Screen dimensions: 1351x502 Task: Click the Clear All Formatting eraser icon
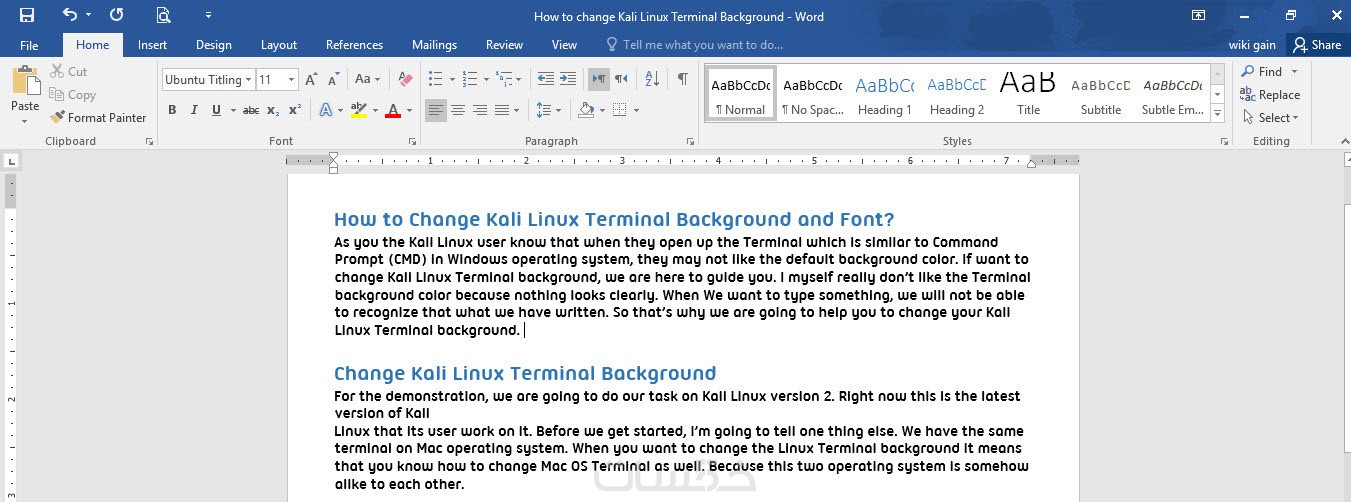point(404,79)
